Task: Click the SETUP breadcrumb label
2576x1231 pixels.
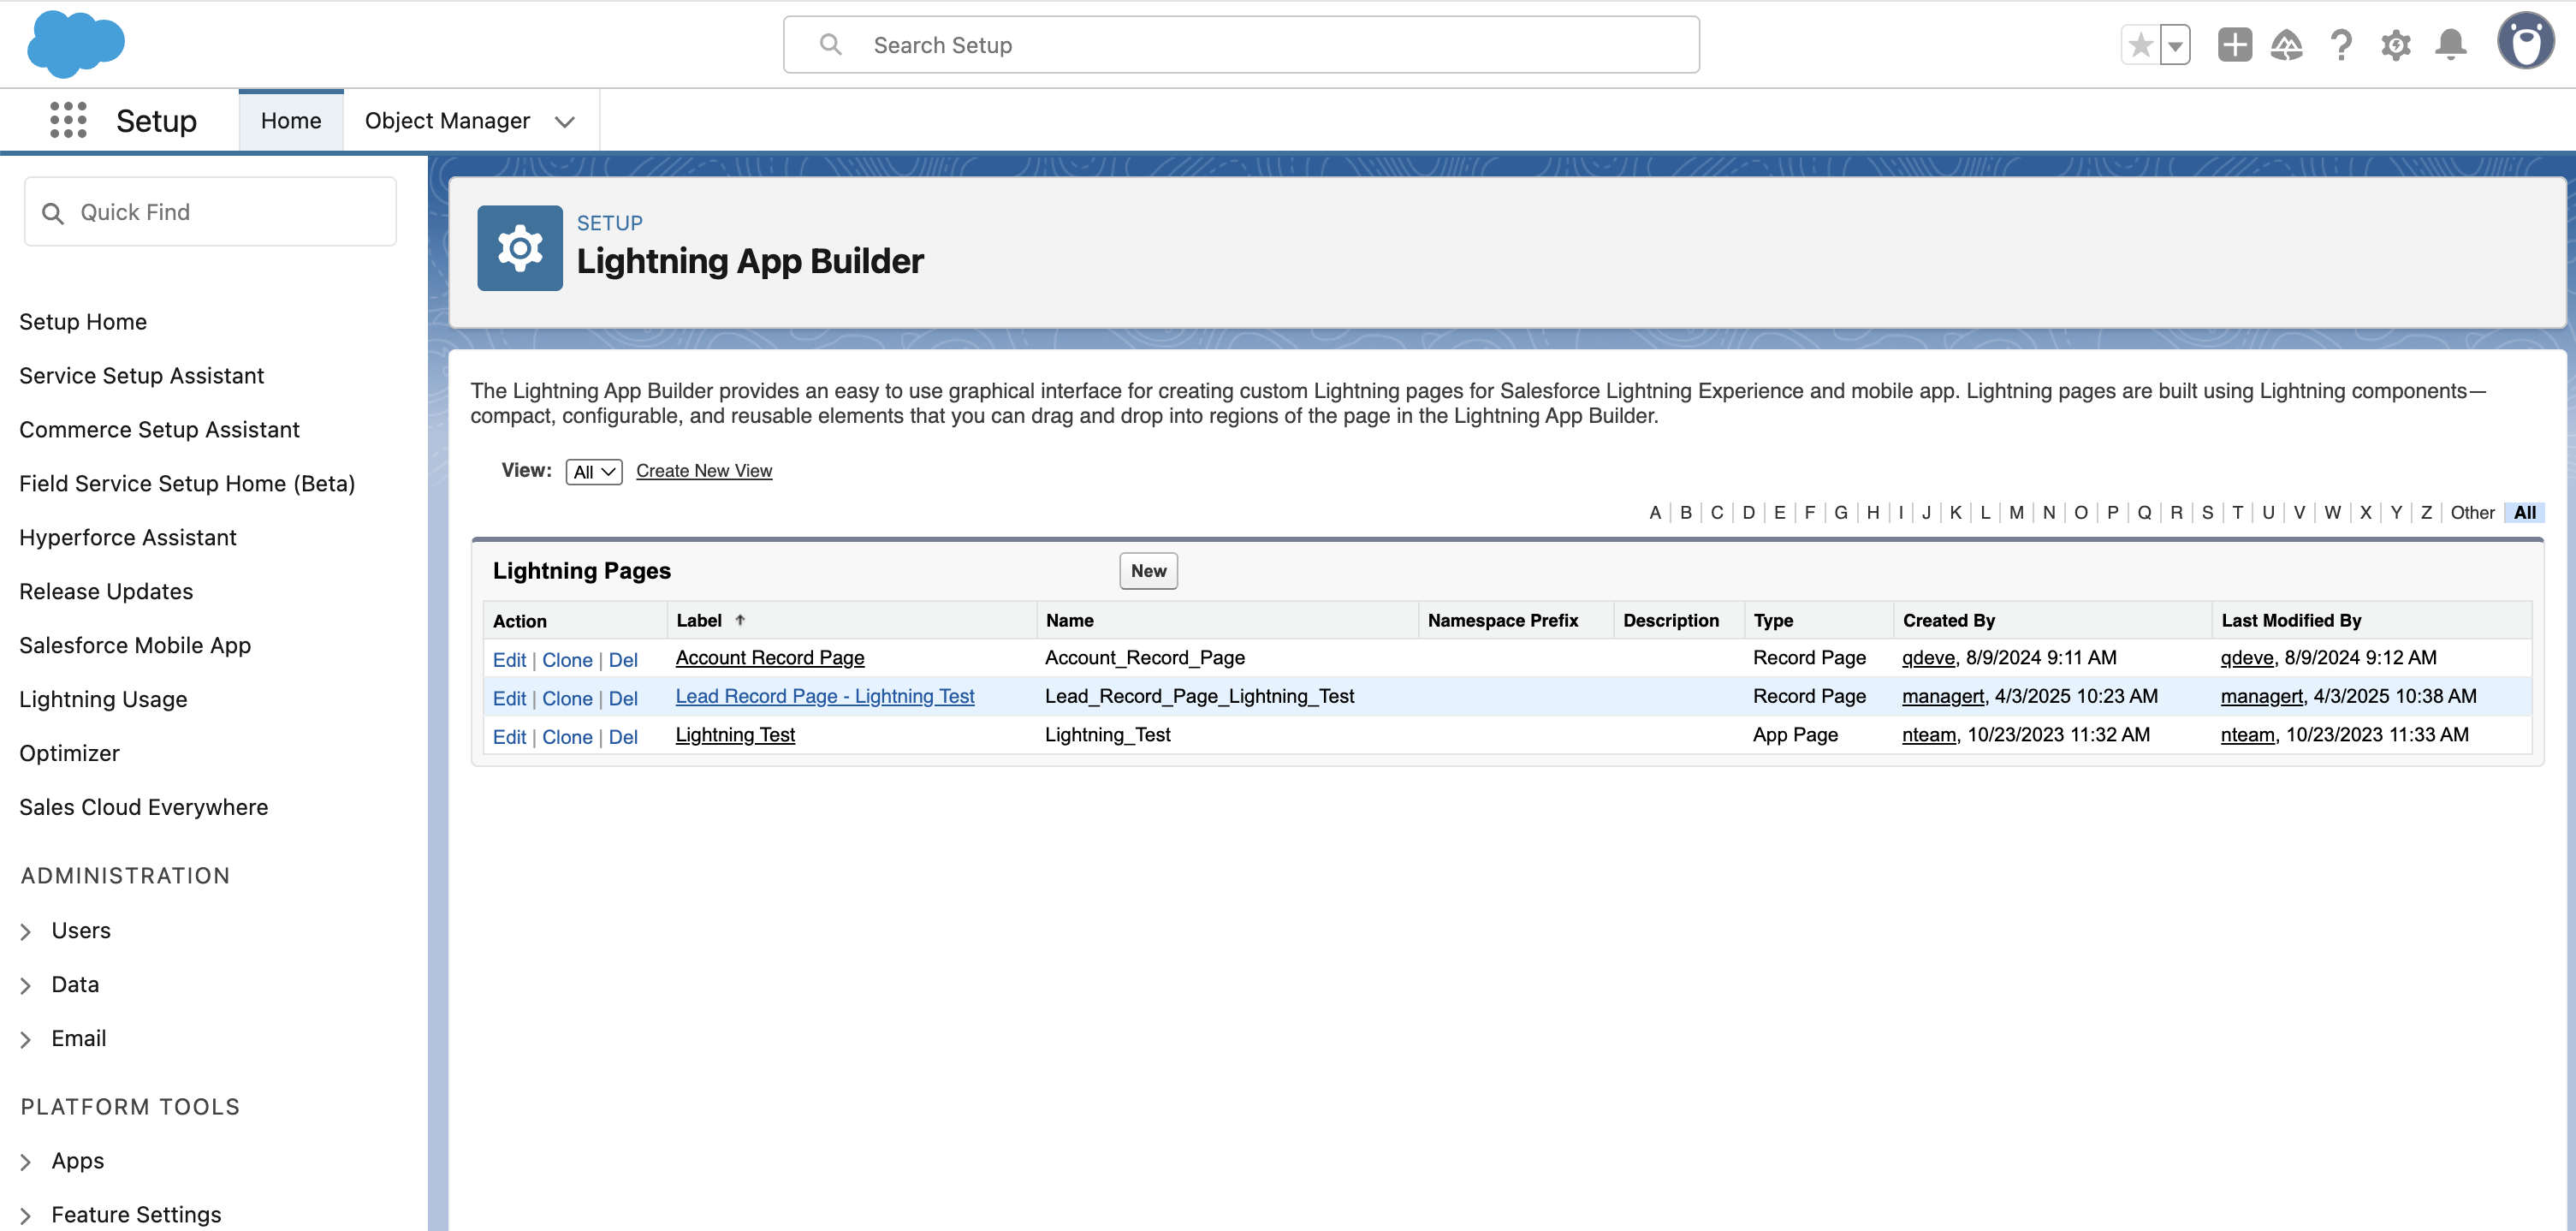Action: (x=609, y=223)
